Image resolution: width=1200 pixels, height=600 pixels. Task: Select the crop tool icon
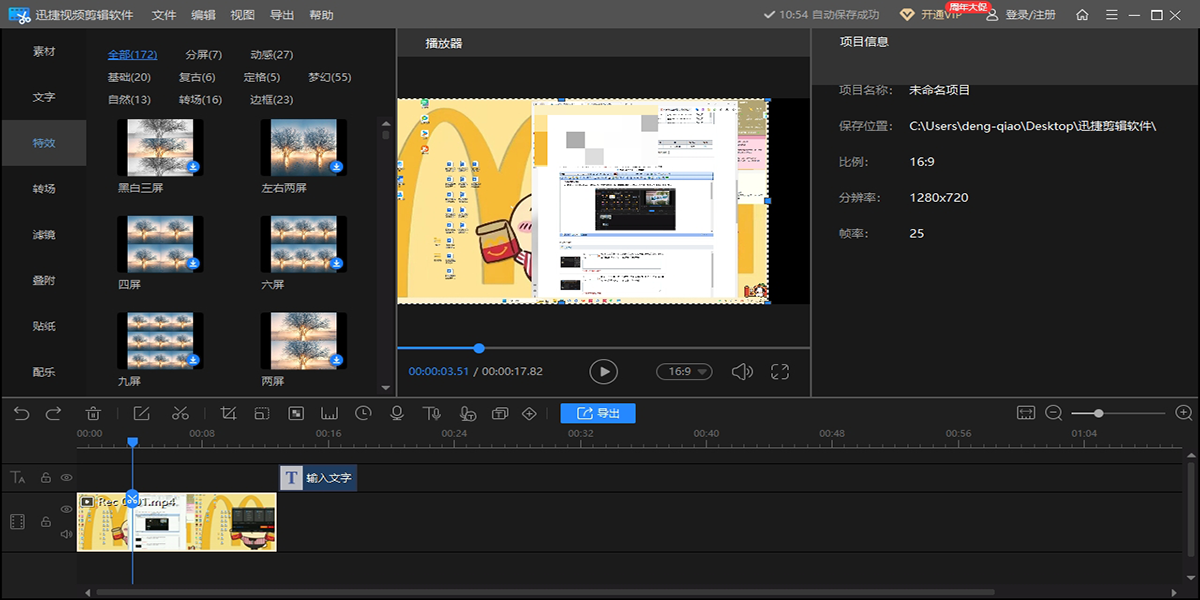(x=228, y=413)
